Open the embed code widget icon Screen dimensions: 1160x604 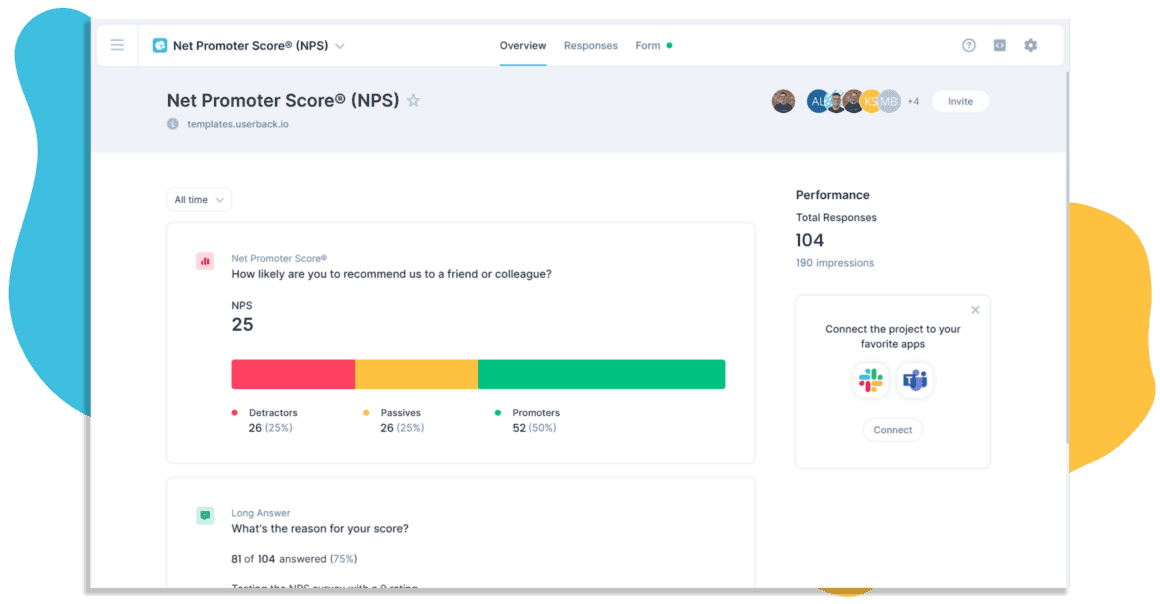pos(999,45)
